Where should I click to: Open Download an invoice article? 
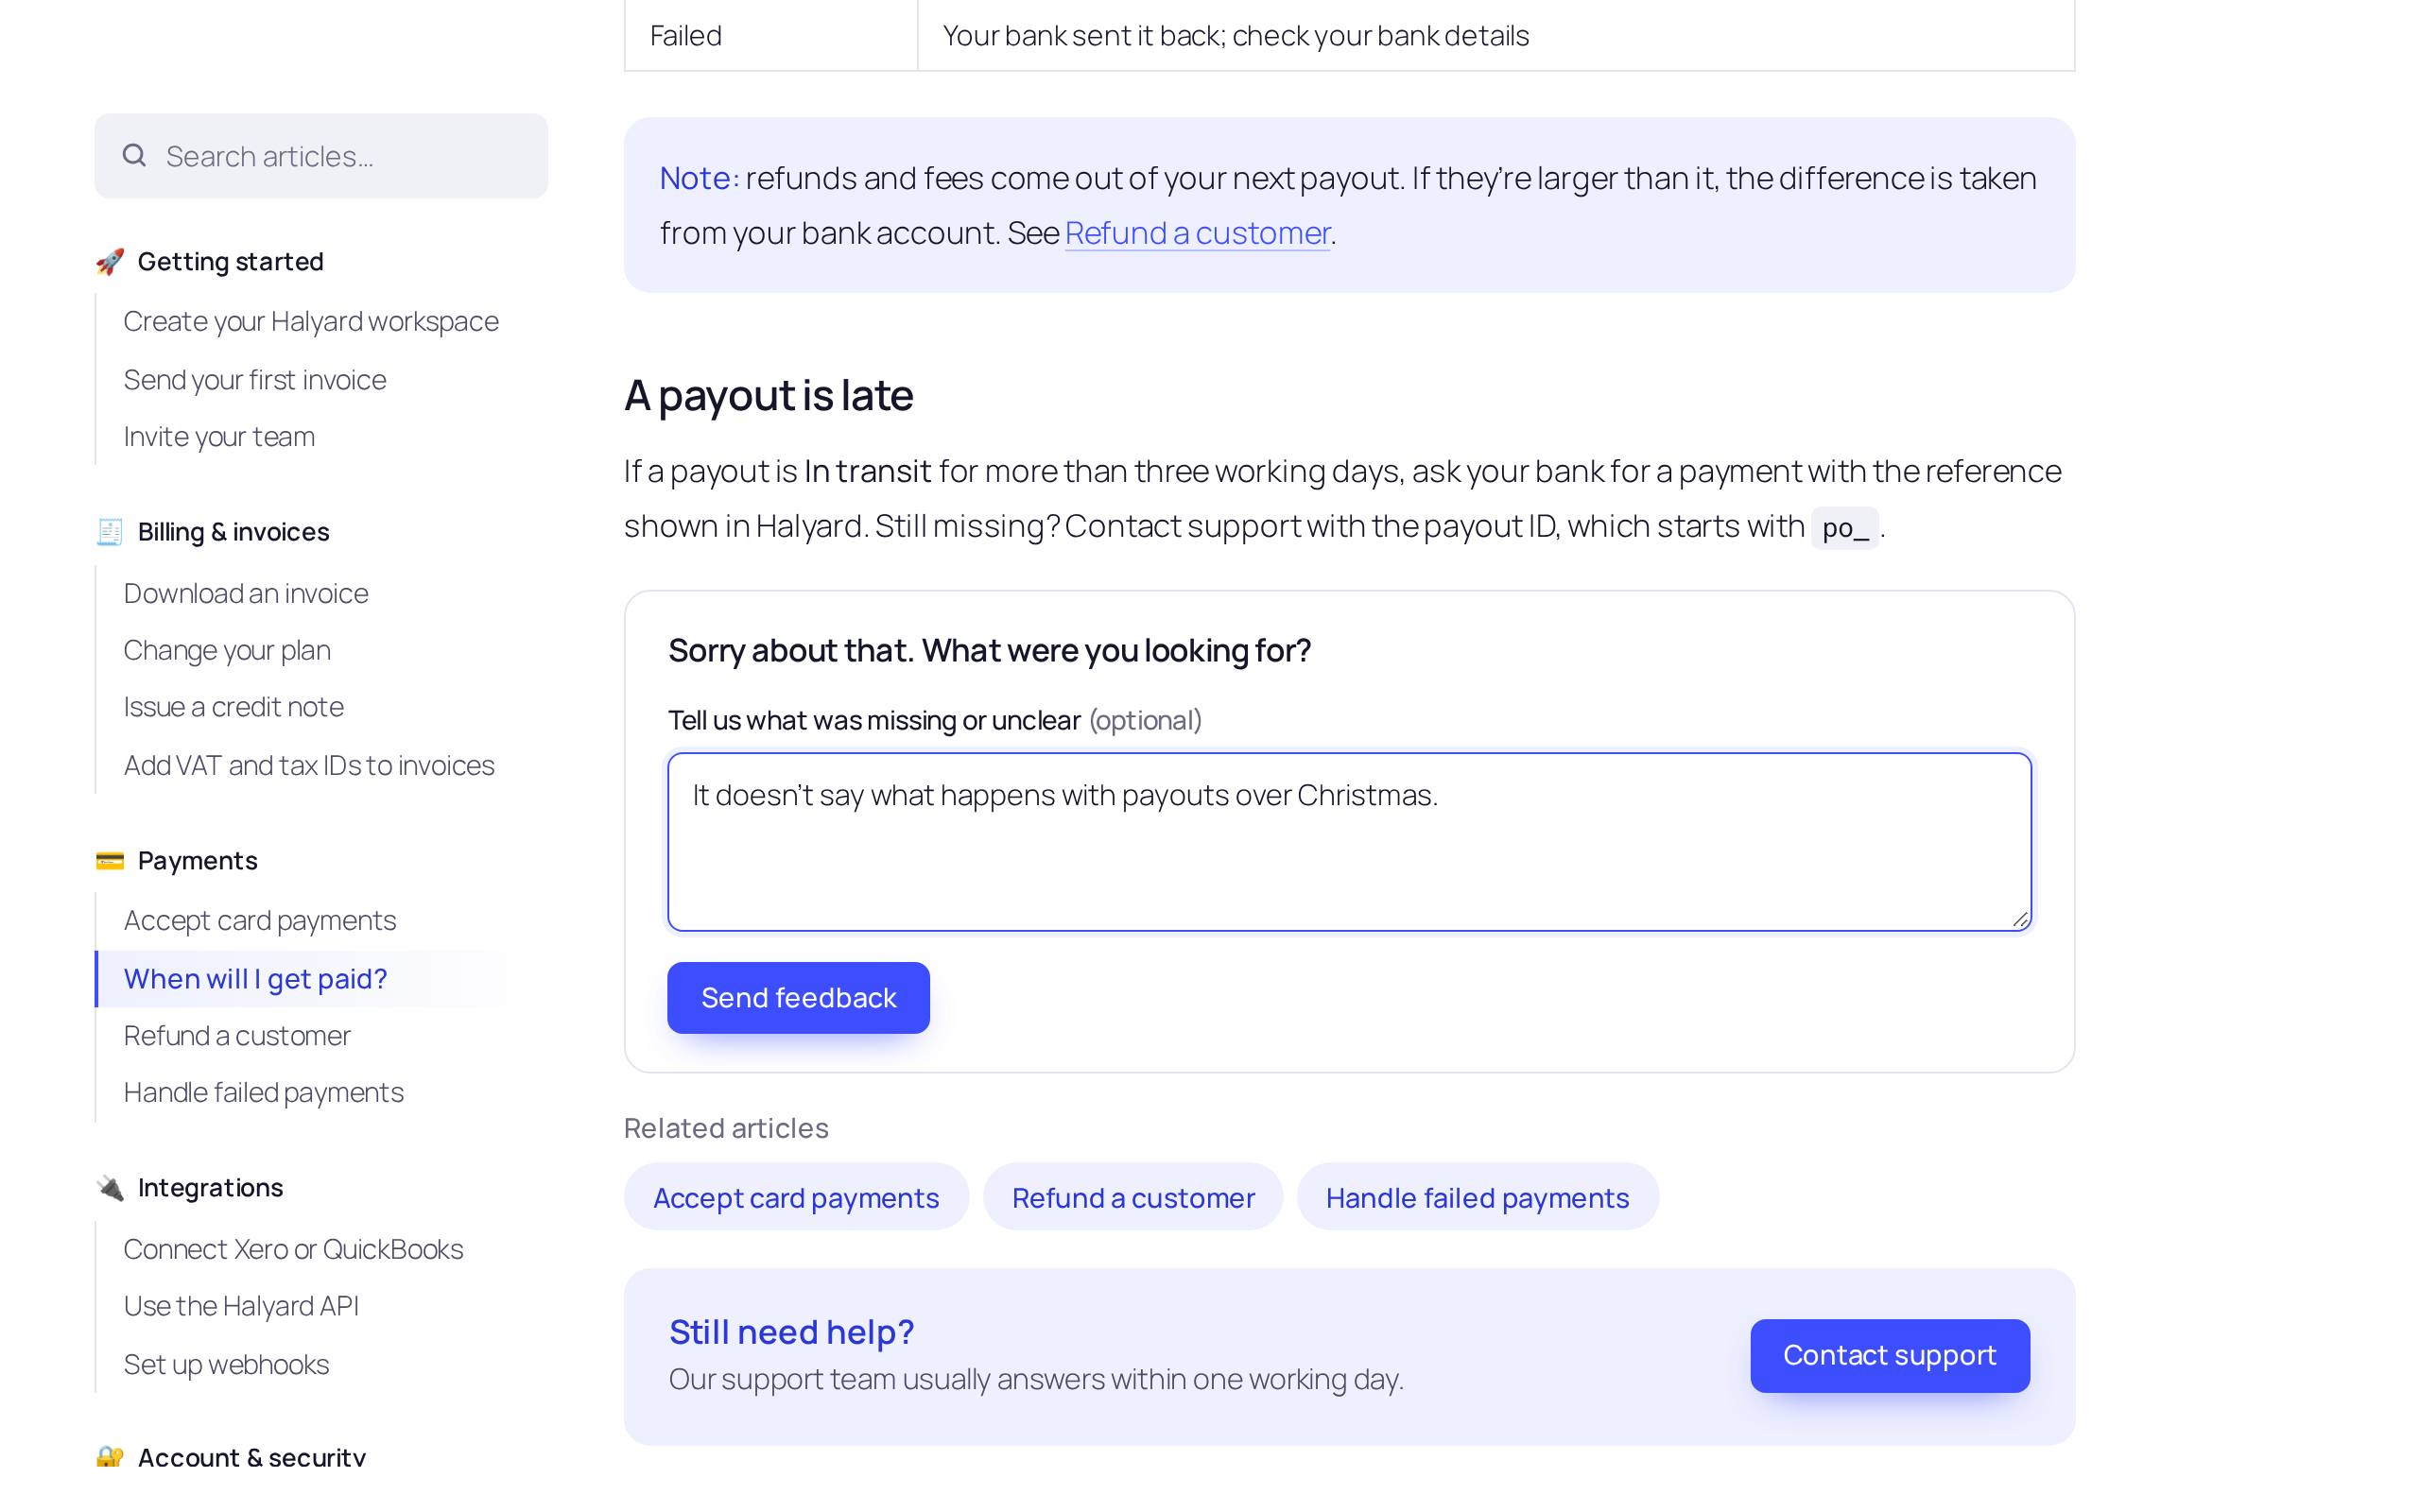(x=246, y=593)
